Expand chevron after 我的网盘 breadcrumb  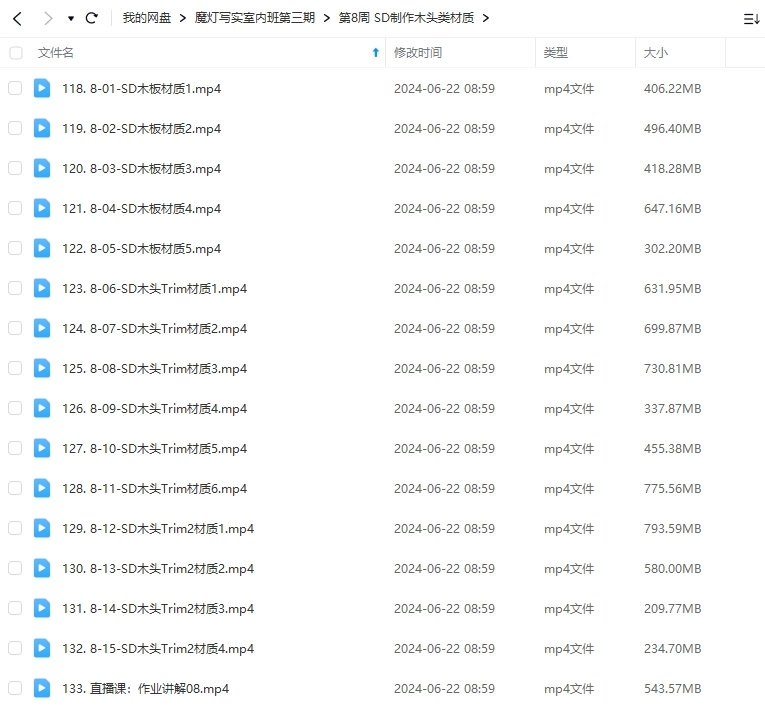click(x=183, y=18)
